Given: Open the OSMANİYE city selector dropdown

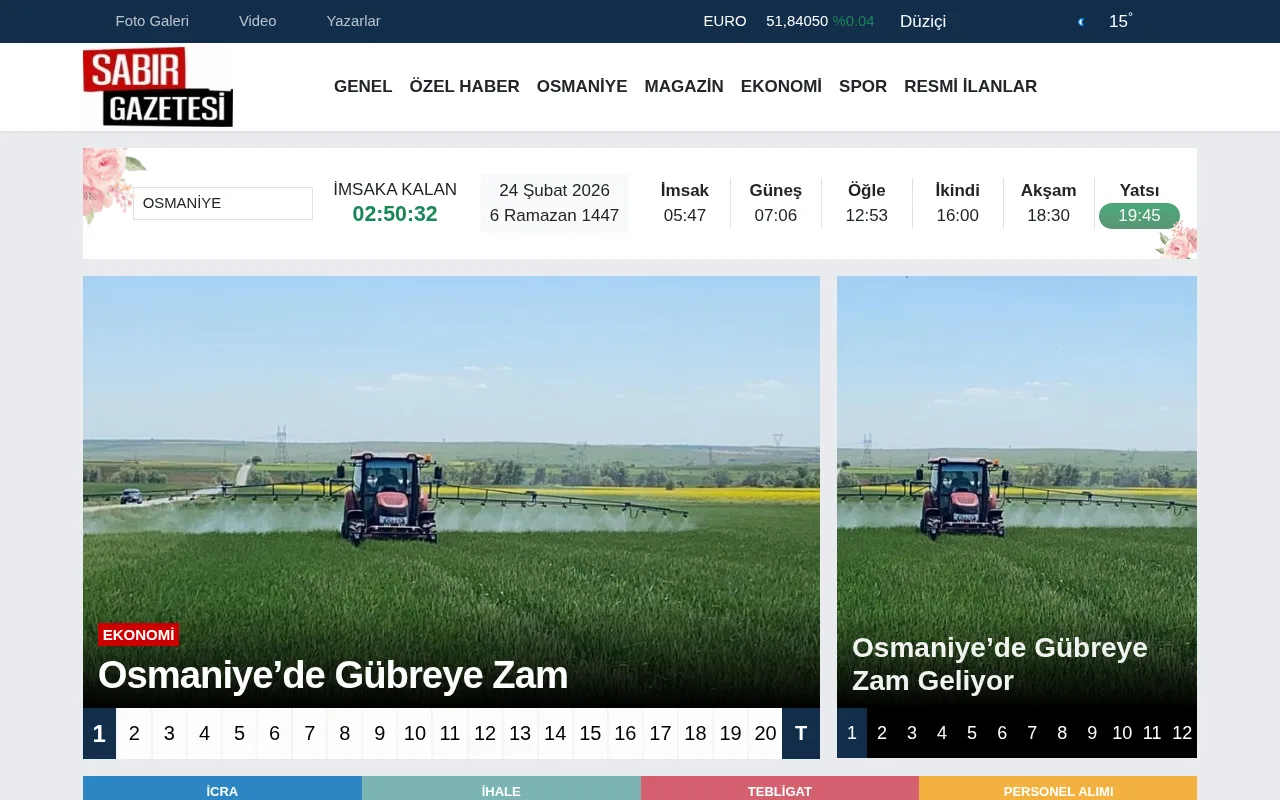Looking at the screenshot, I should click(x=222, y=203).
